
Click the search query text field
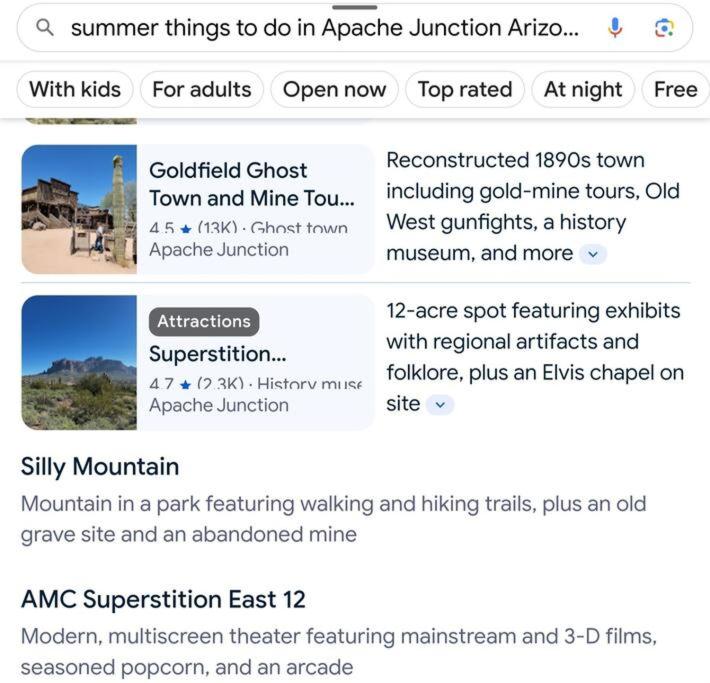[x=325, y=28]
